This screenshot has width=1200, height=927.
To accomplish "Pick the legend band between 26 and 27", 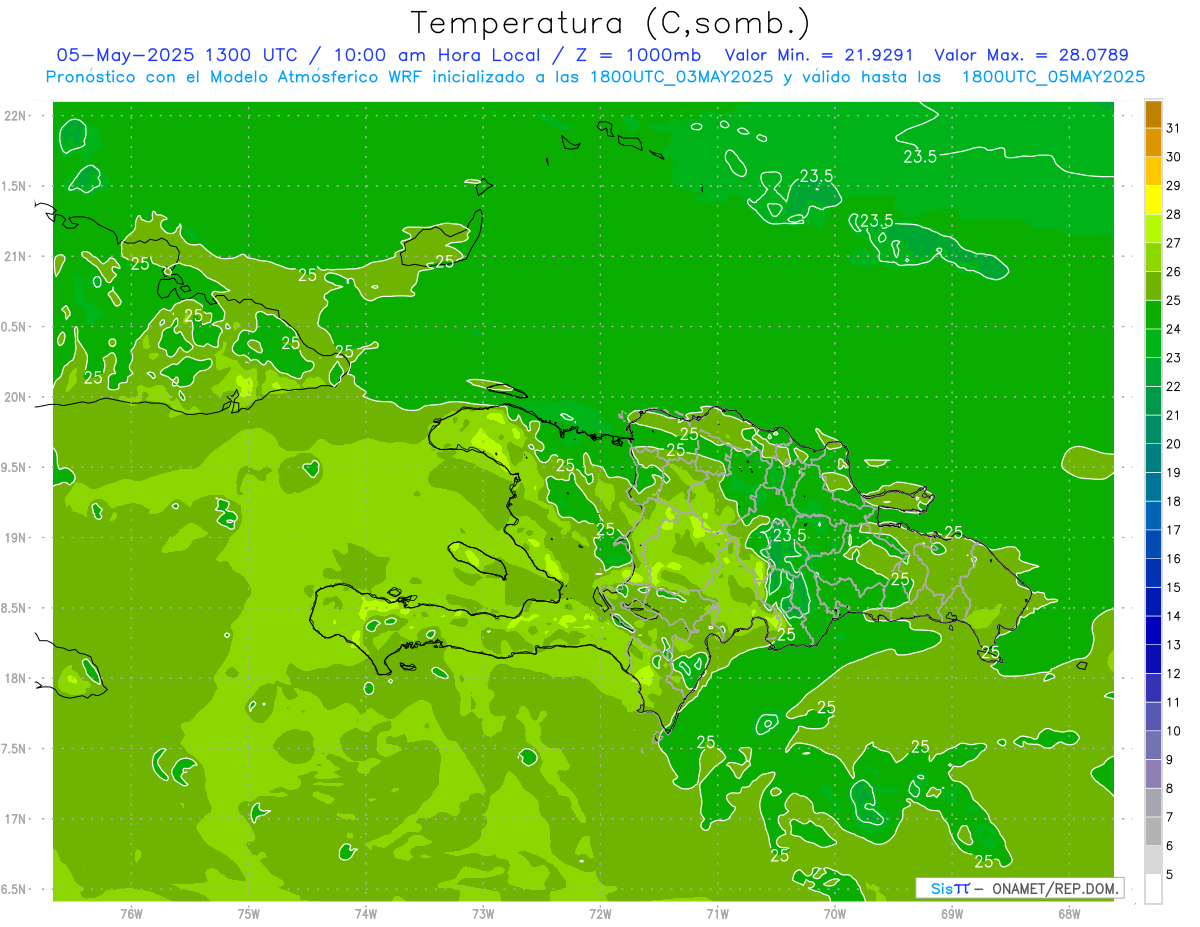I will click(x=1153, y=257).
